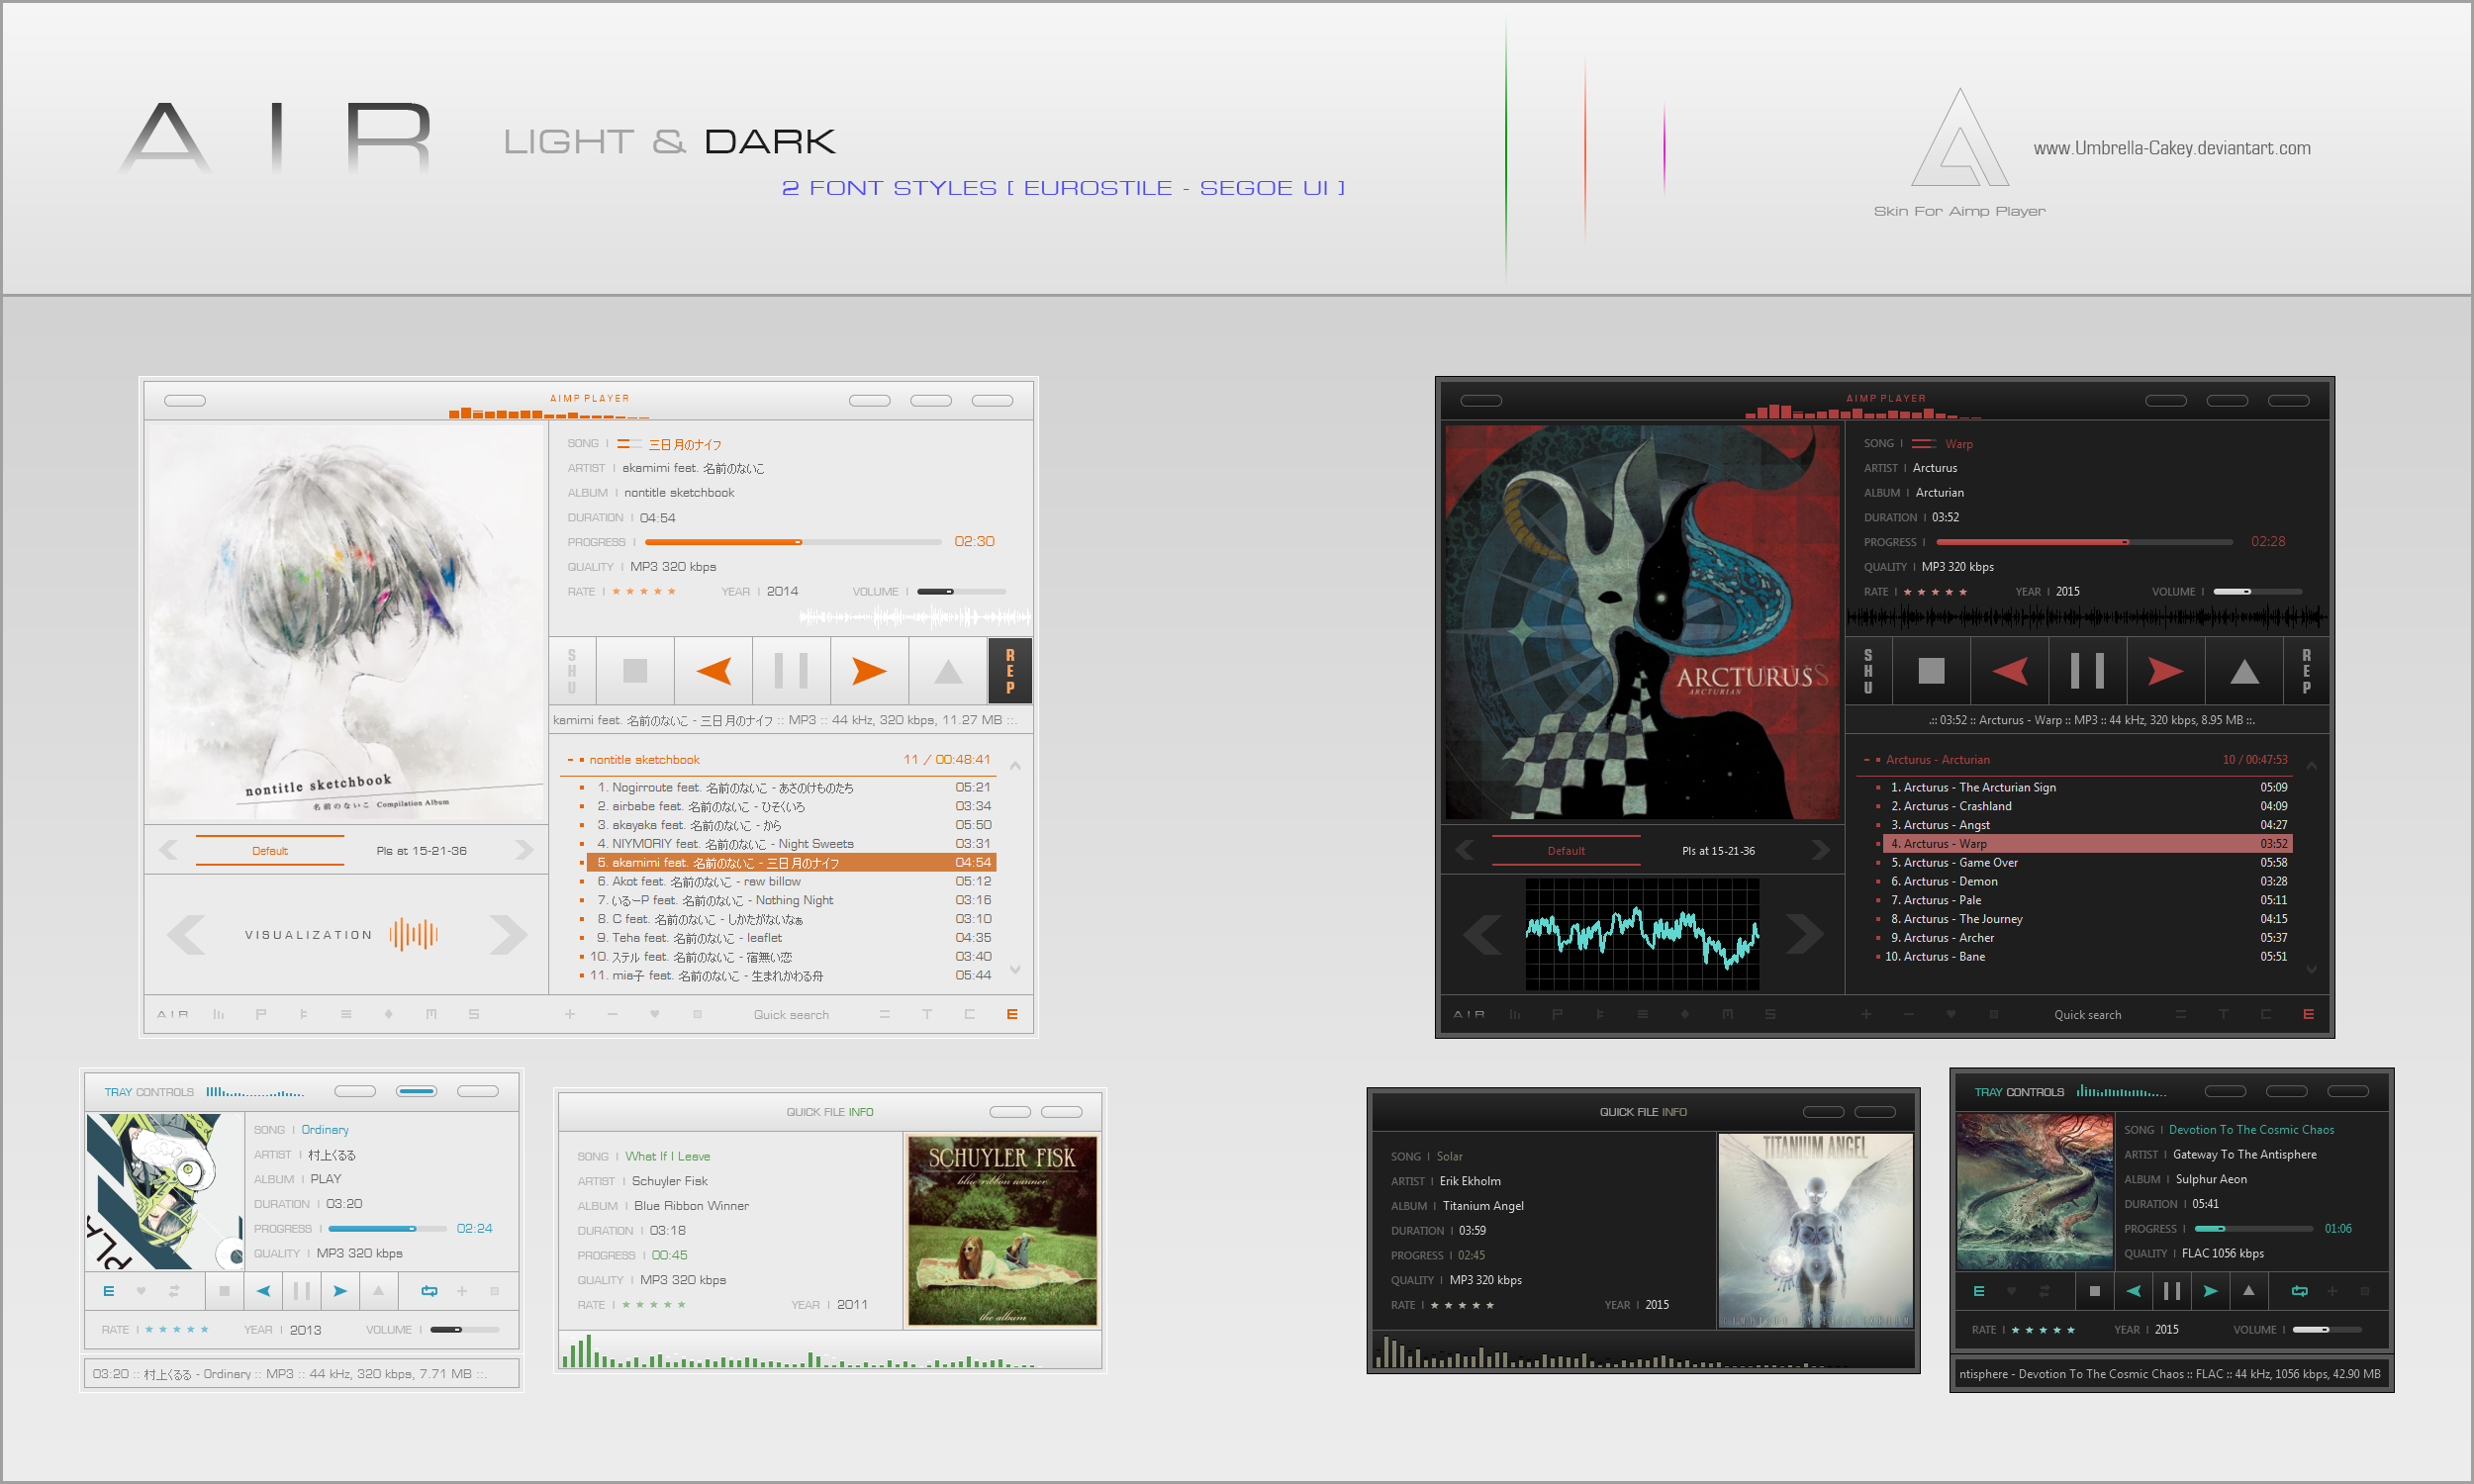This screenshot has width=2474, height=1484.
Task: Toggle REP repeat in the light main player
Action: coord(1010,670)
